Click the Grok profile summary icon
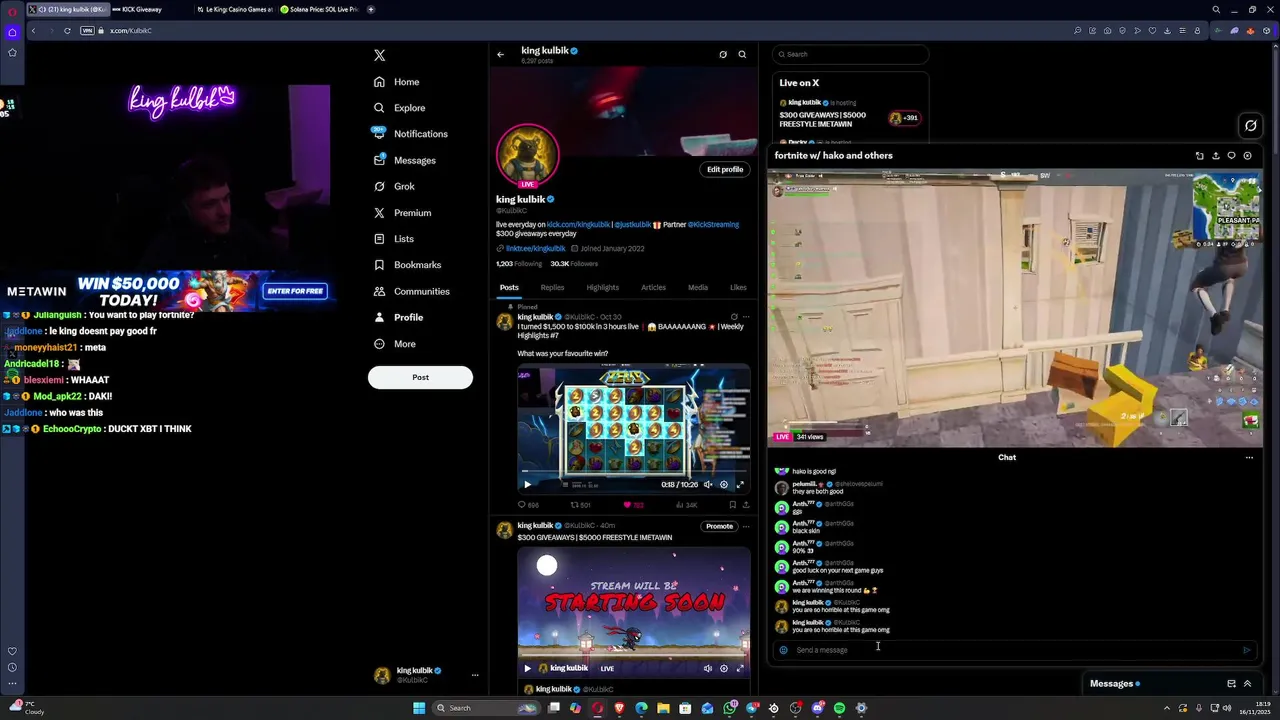 click(x=723, y=54)
